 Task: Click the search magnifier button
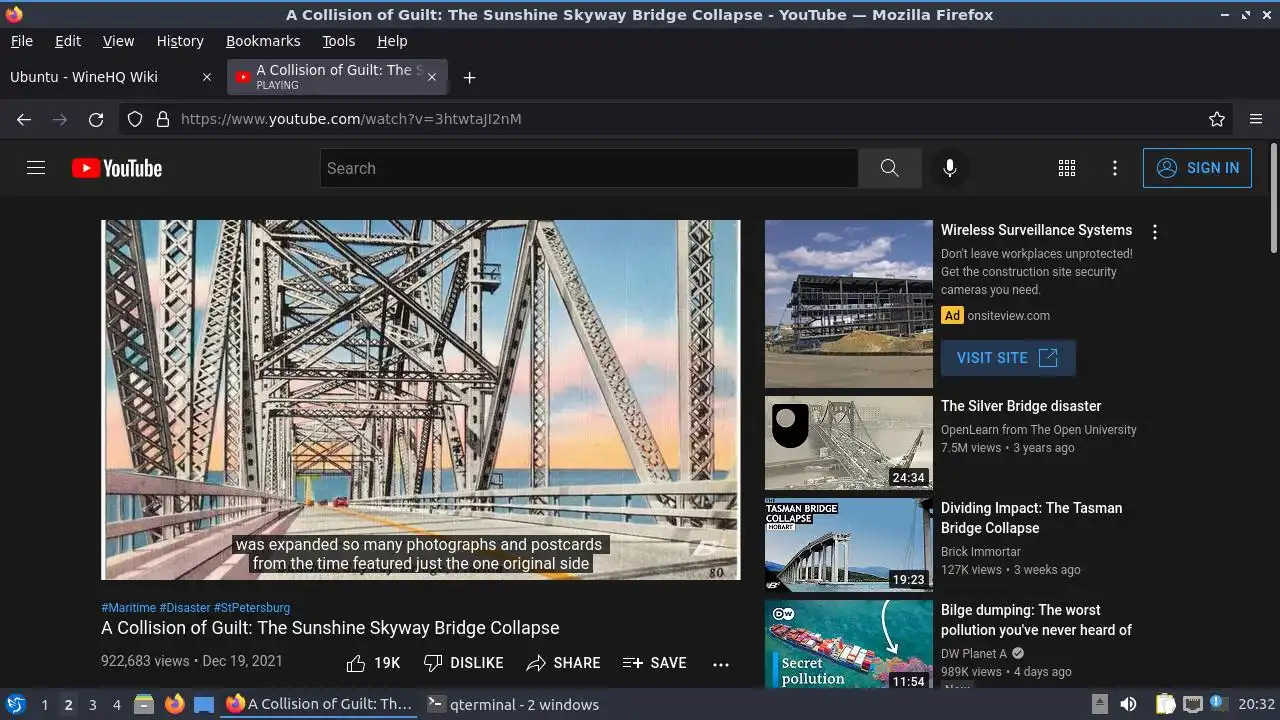(889, 168)
